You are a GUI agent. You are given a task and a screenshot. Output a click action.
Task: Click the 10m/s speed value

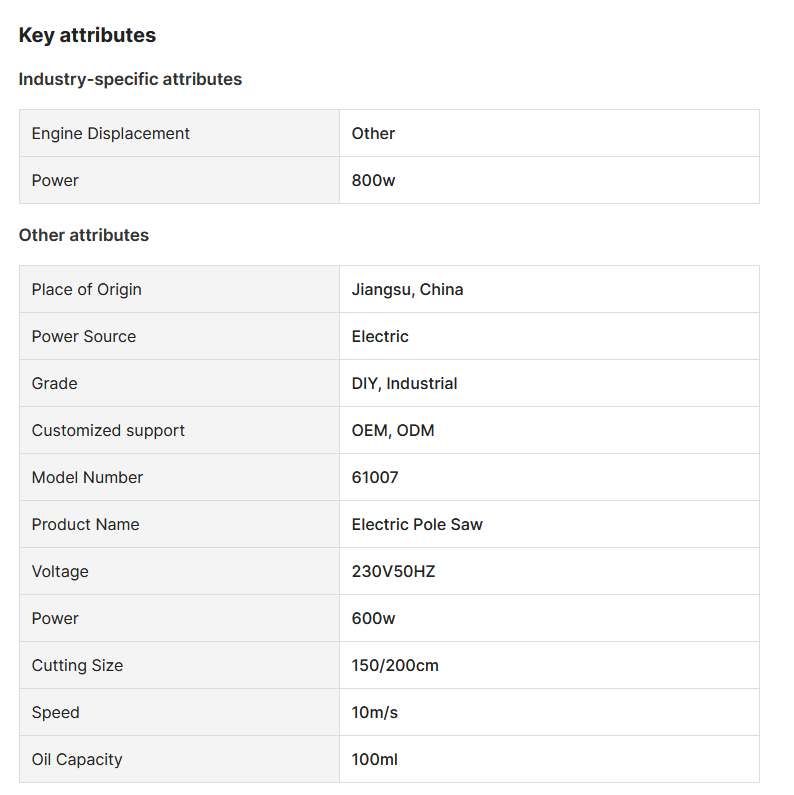tap(375, 712)
